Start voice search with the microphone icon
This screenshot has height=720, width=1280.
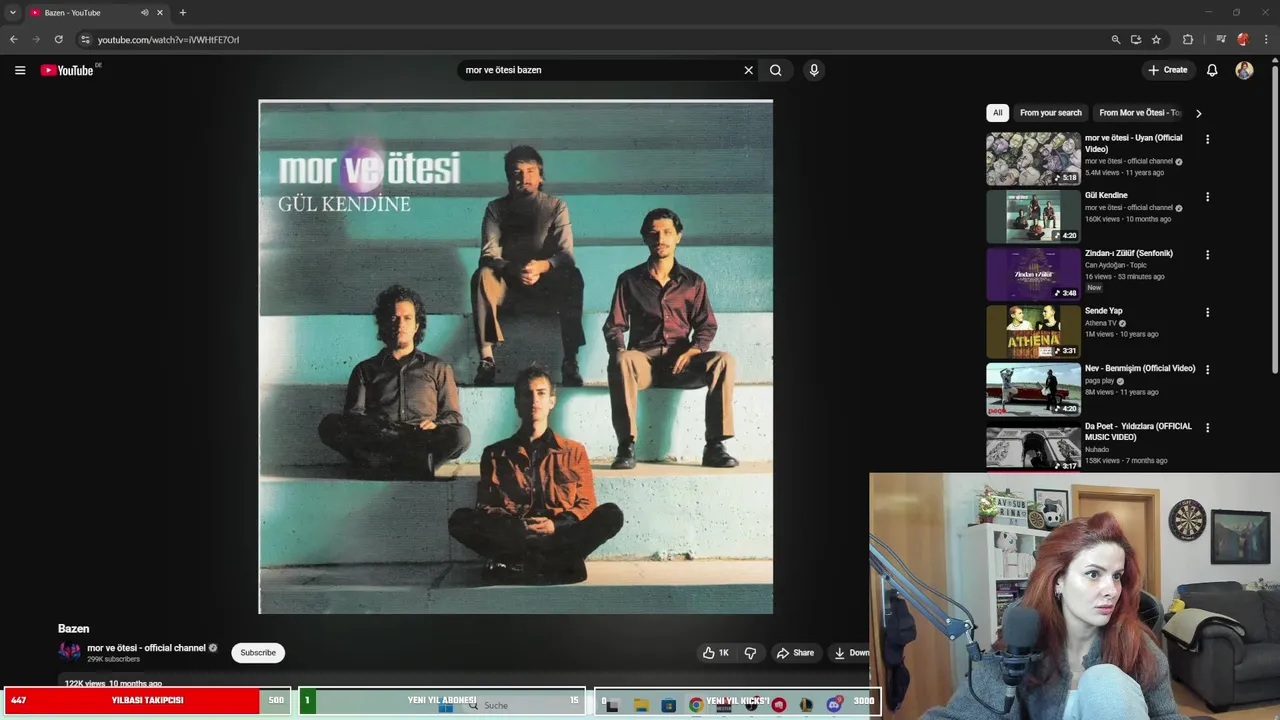(814, 70)
